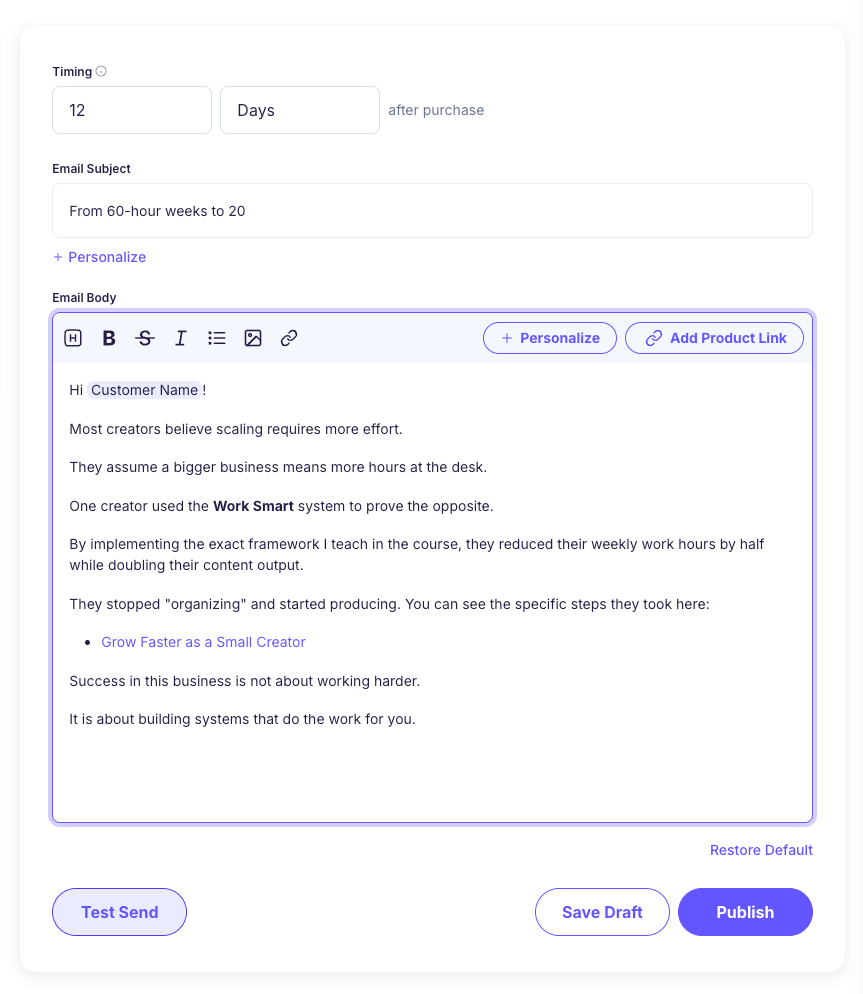863x994 pixels.
Task: Expand Personalize options under the subject line
Action: [99, 257]
